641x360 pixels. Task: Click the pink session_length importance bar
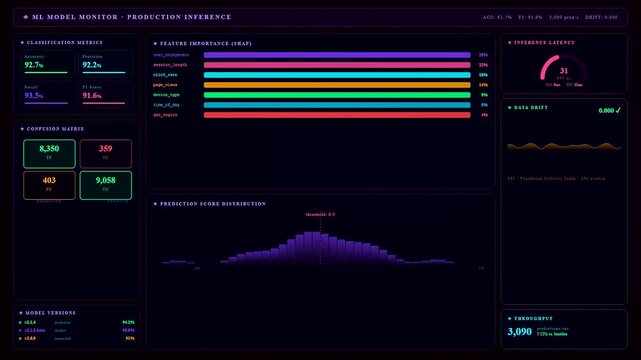(337, 65)
